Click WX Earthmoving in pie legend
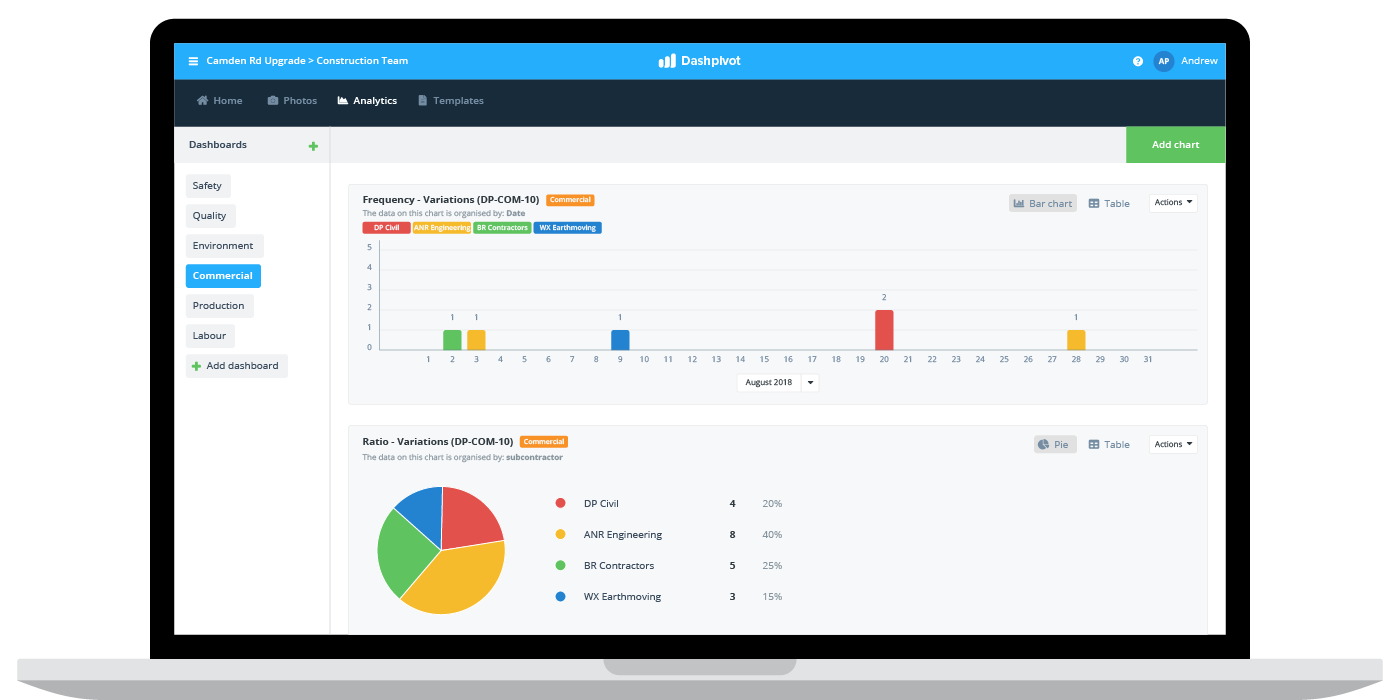 coord(622,597)
